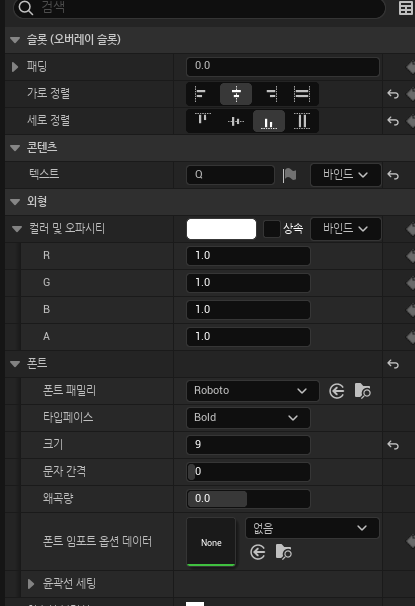Image resolution: width=415 pixels, height=606 pixels.
Task: Set horizontal alignment to fill
Action: point(302,94)
